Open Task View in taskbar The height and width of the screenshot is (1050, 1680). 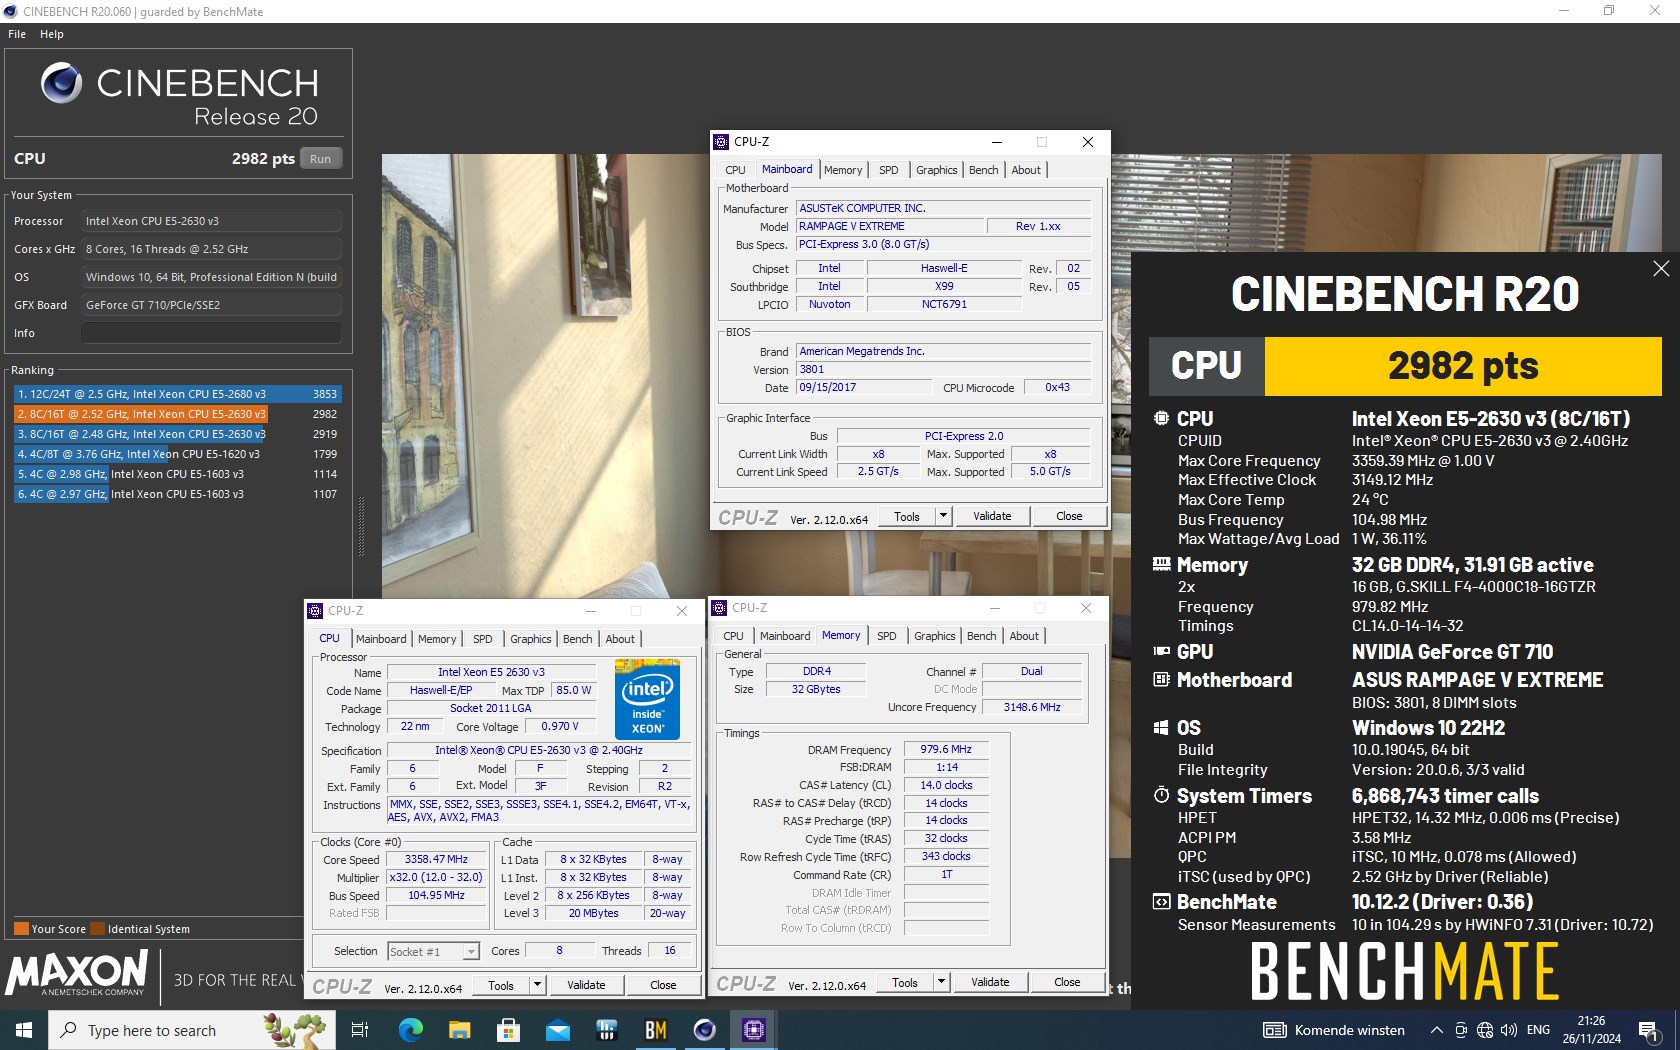(x=360, y=1030)
